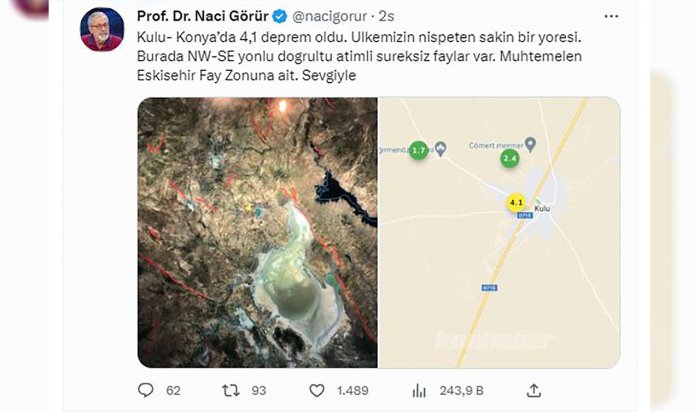Click the yellow 4.1 earthquake marker
The height and width of the screenshot is (412, 700).
(516, 203)
